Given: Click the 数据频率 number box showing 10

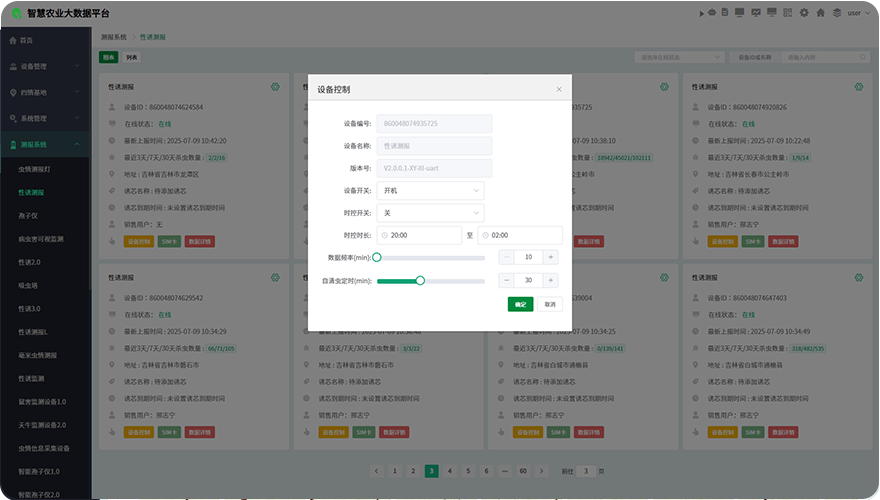Looking at the screenshot, I should point(528,257).
